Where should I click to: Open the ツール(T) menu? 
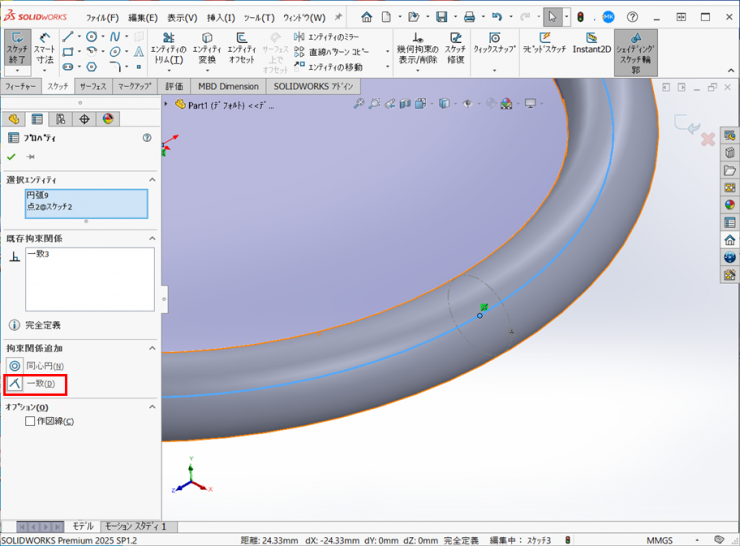tap(259, 18)
